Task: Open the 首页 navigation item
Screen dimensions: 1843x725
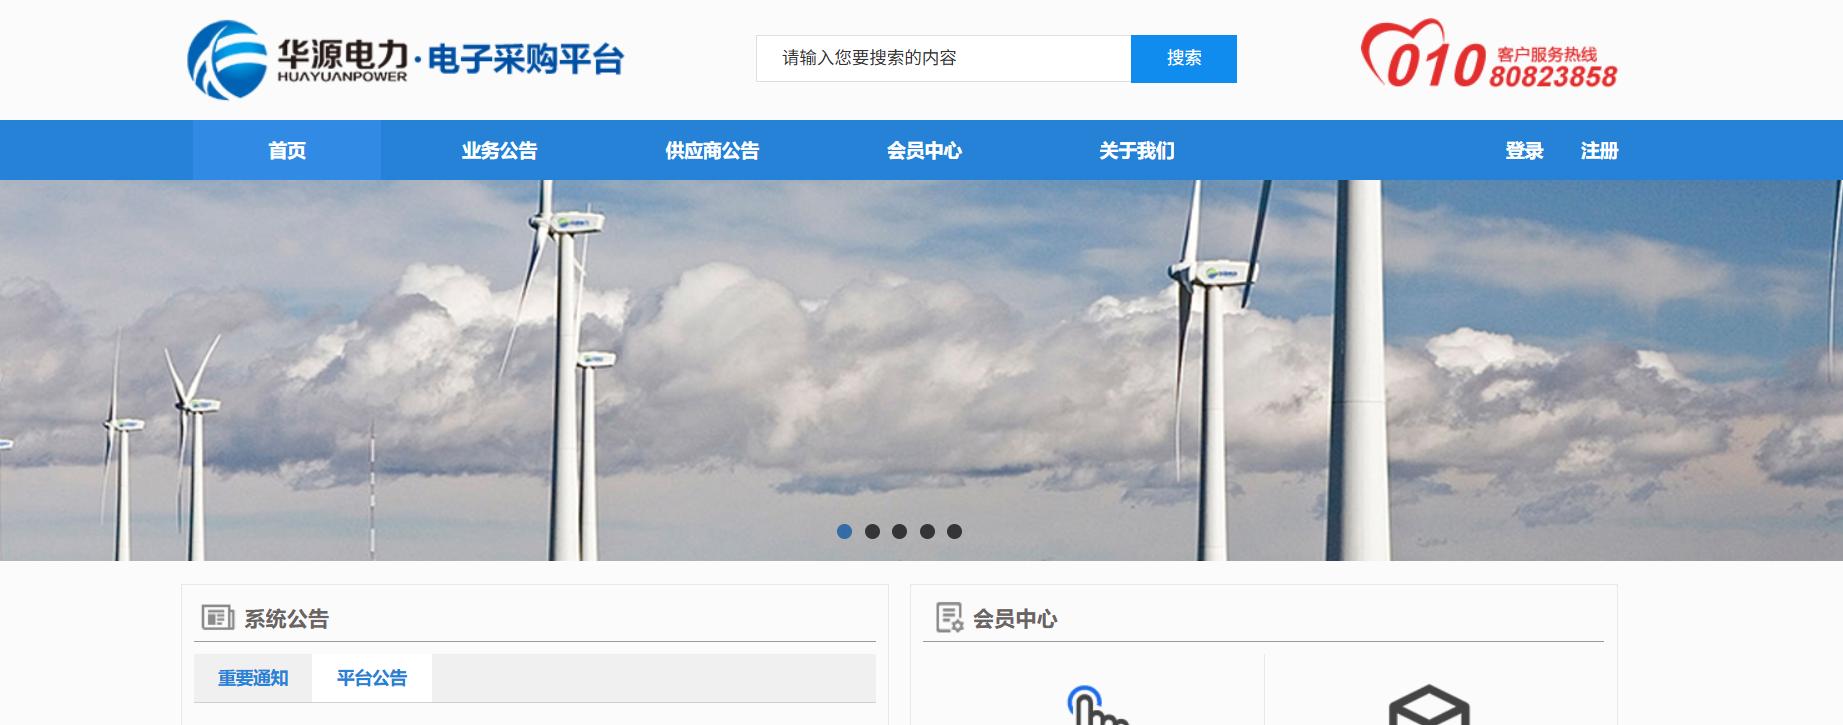Action: click(x=287, y=151)
